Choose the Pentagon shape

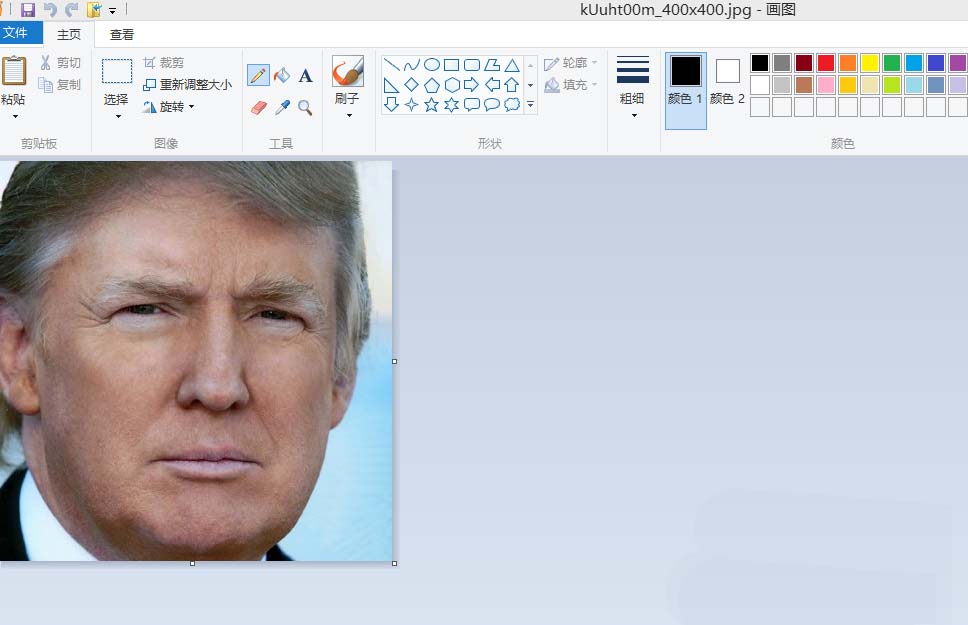coord(432,85)
